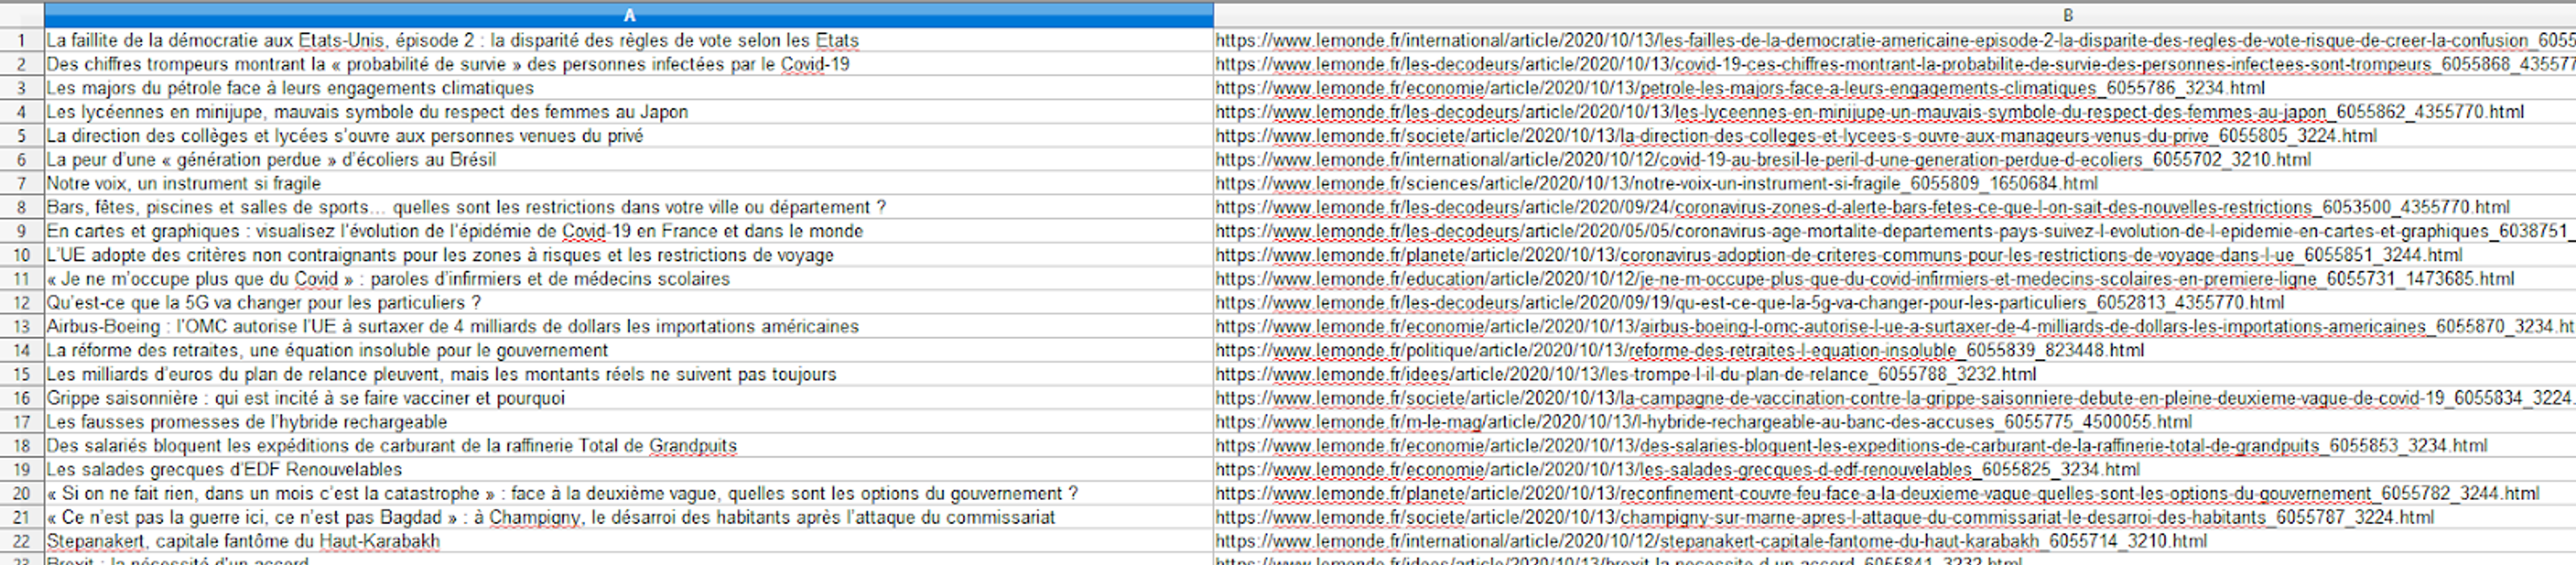Click URL cell 'les-salades-grecques-d-edf-renouvelables'
The height and width of the screenshot is (565, 2576).
pos(1895,469)
